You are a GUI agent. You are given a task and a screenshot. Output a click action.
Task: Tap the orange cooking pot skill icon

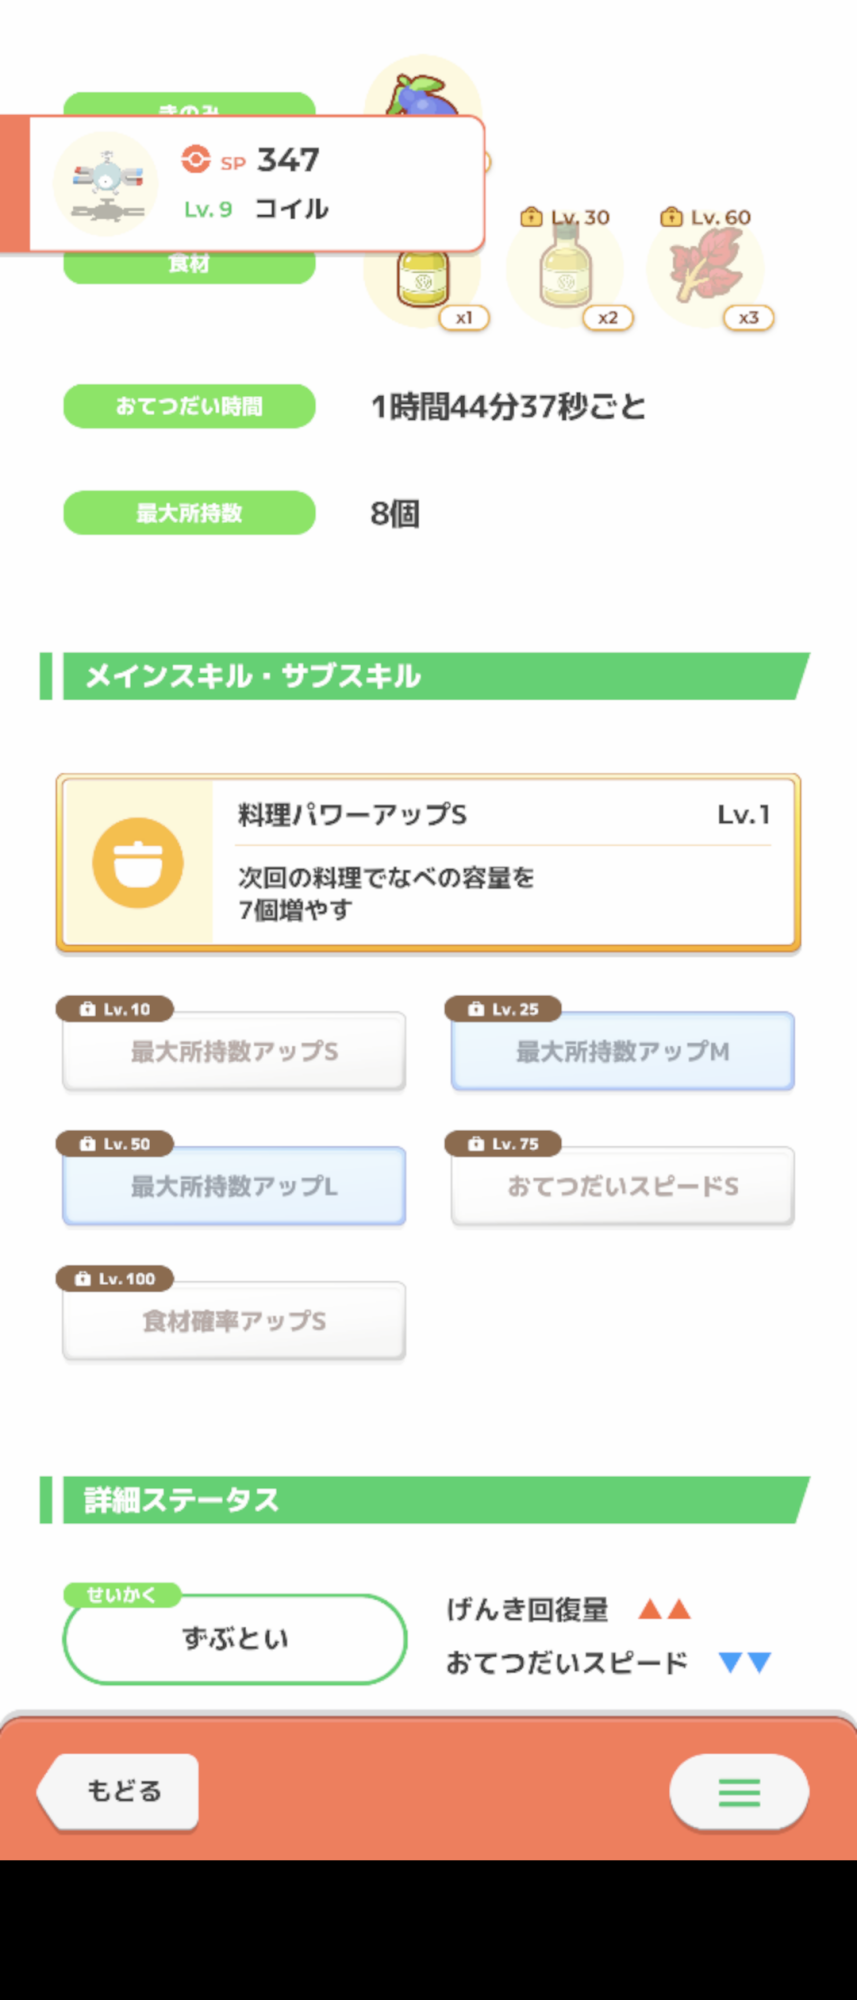click(x=137, y=862)
